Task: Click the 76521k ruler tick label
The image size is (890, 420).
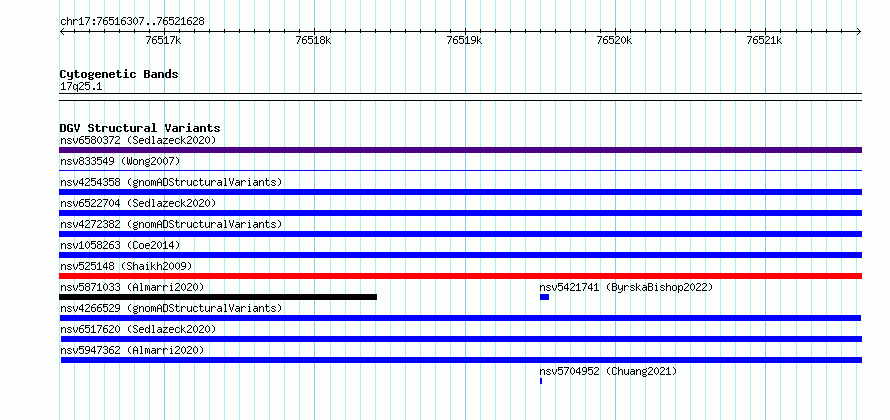Action: point(764,40)
